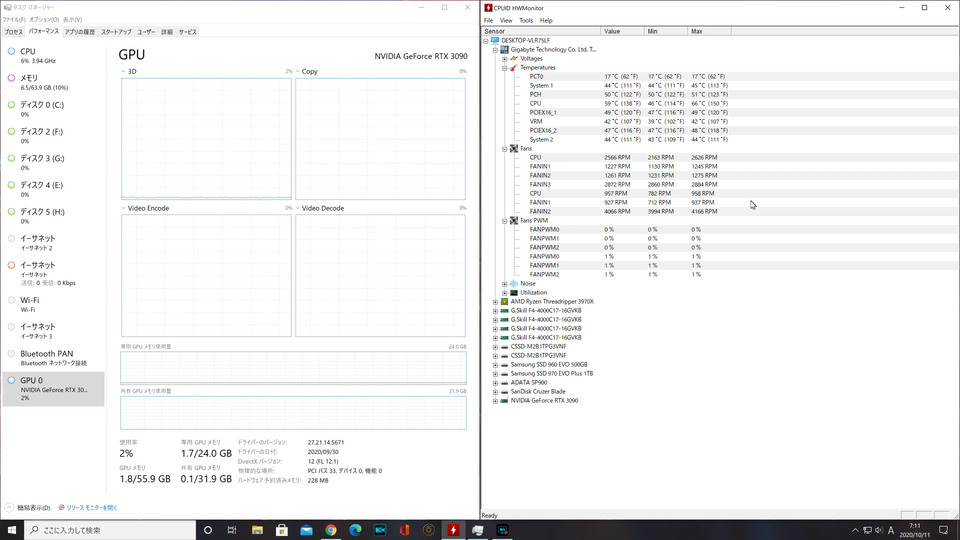This screenshot has width=960, height=540.
Task: Open オプション(O) menu in Task Manager
Action: pyautogui.click(x=44, y=20)
